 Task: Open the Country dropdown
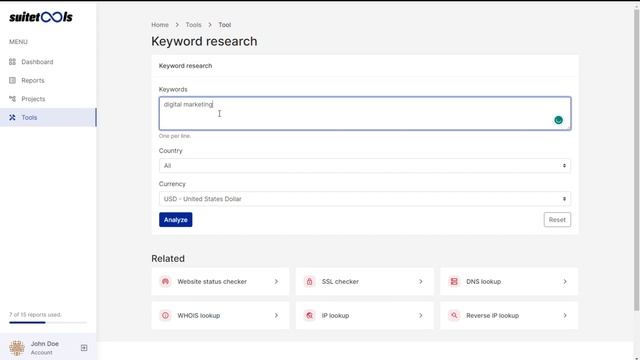[x=365, y=166]
